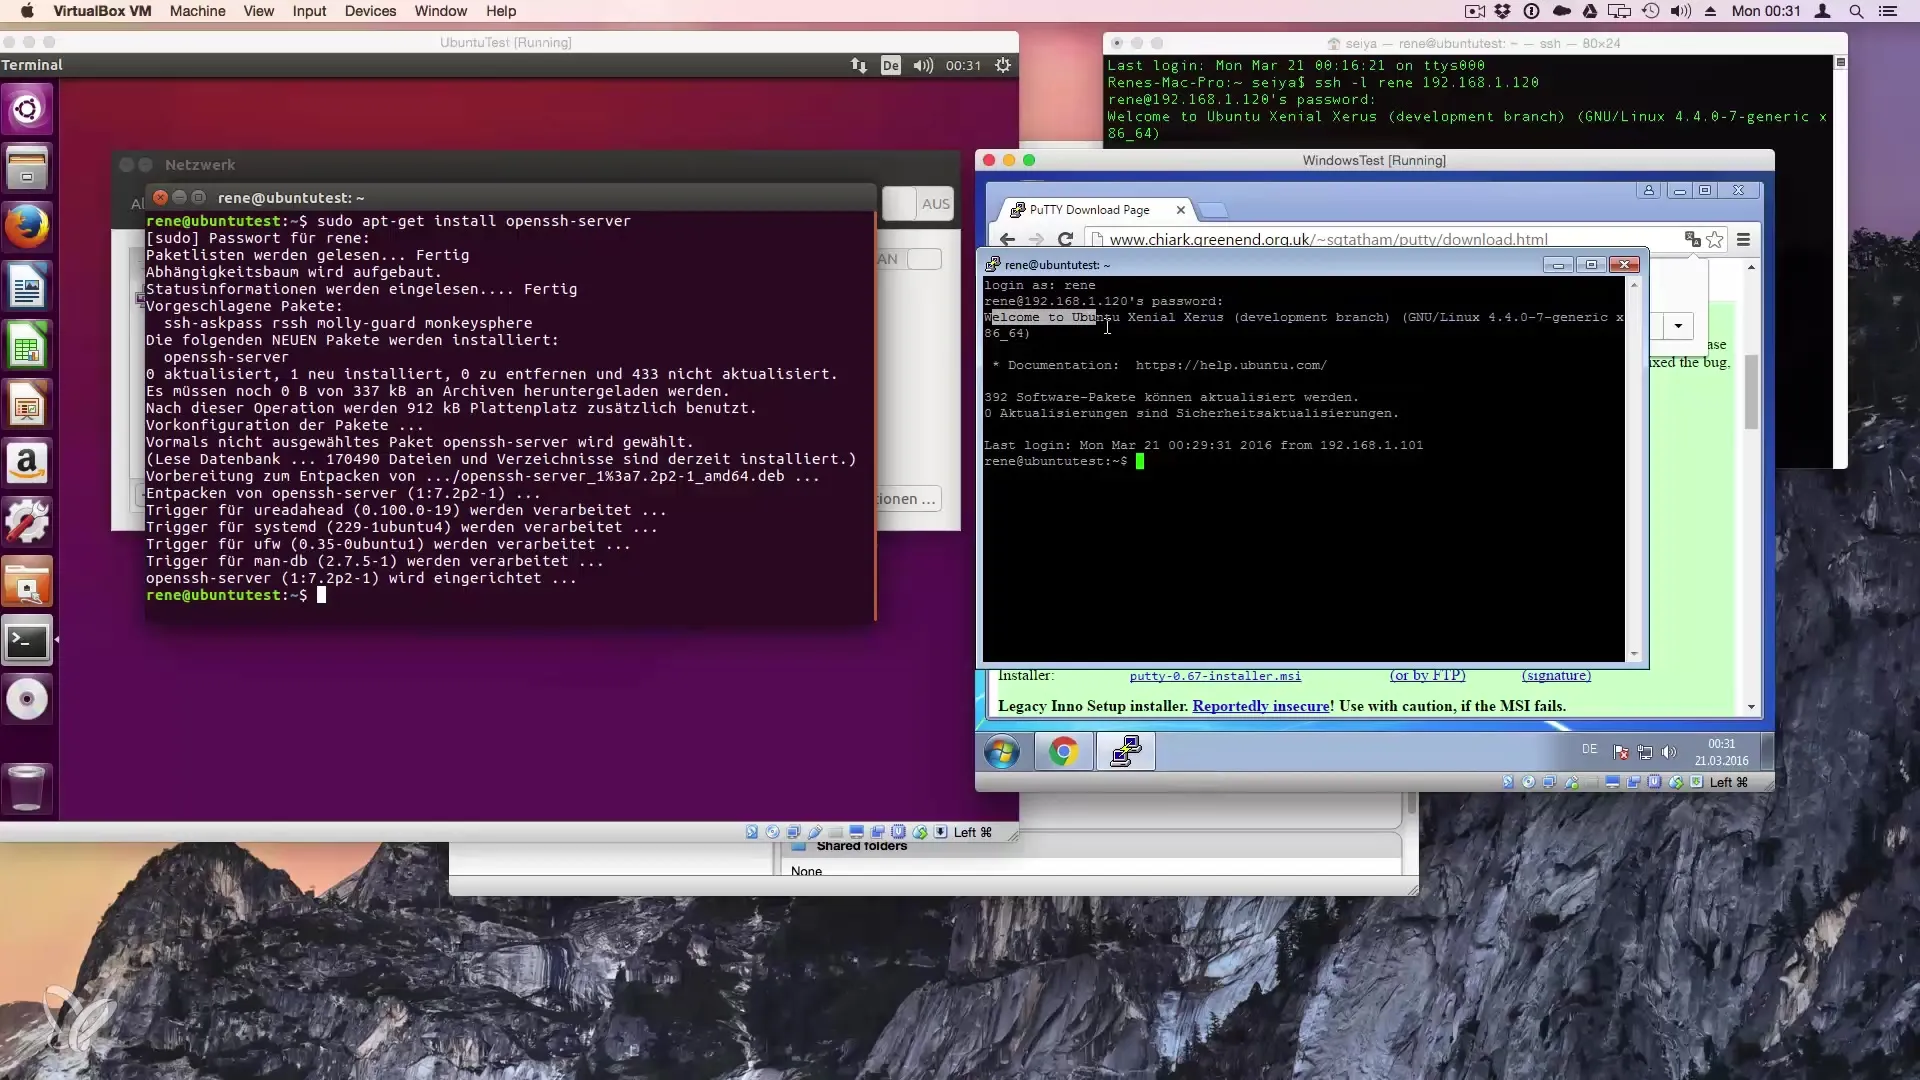Viewport: 1920px width, 1080px height.
Task: Click the (signature) link
Action: 1556,676
